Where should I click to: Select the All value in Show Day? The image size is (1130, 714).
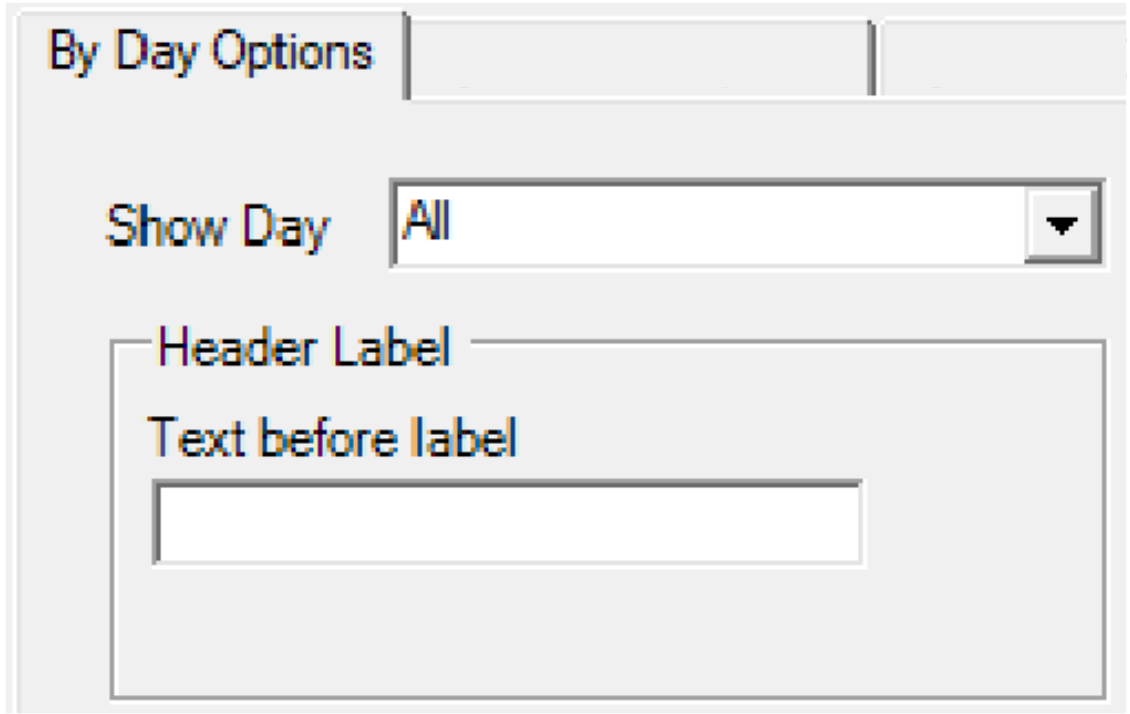(426, 222)
